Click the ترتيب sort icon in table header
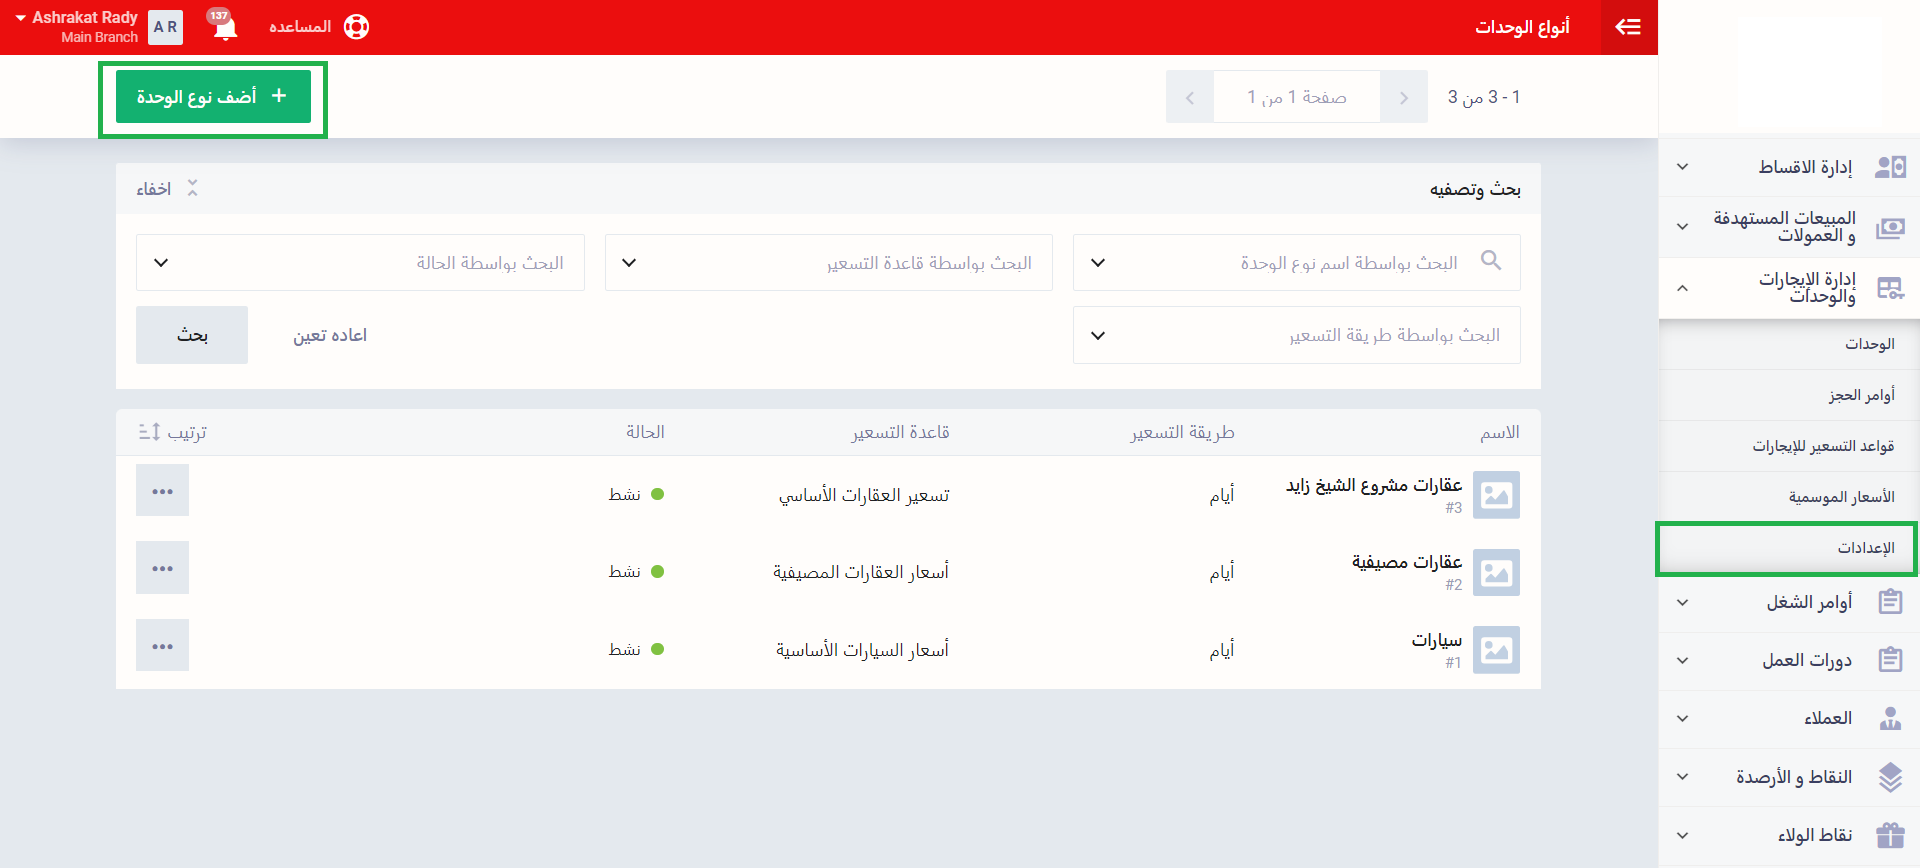This screenshot has width=1920, height=868. click(150, 432)
